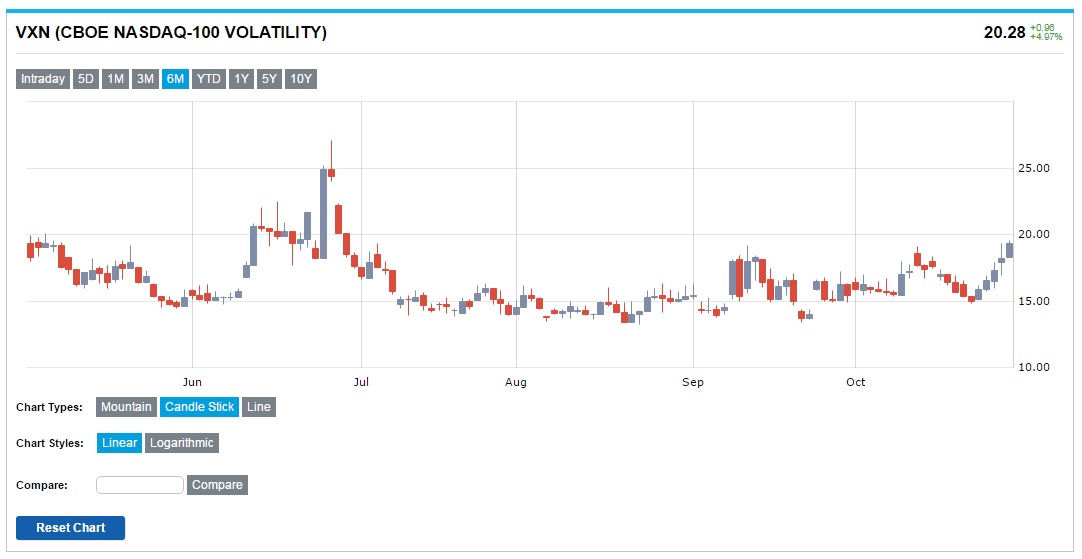The height and width of the screenshot is (559, 1082).
Task: Click the VXN chart title
Action: [171, 32]
